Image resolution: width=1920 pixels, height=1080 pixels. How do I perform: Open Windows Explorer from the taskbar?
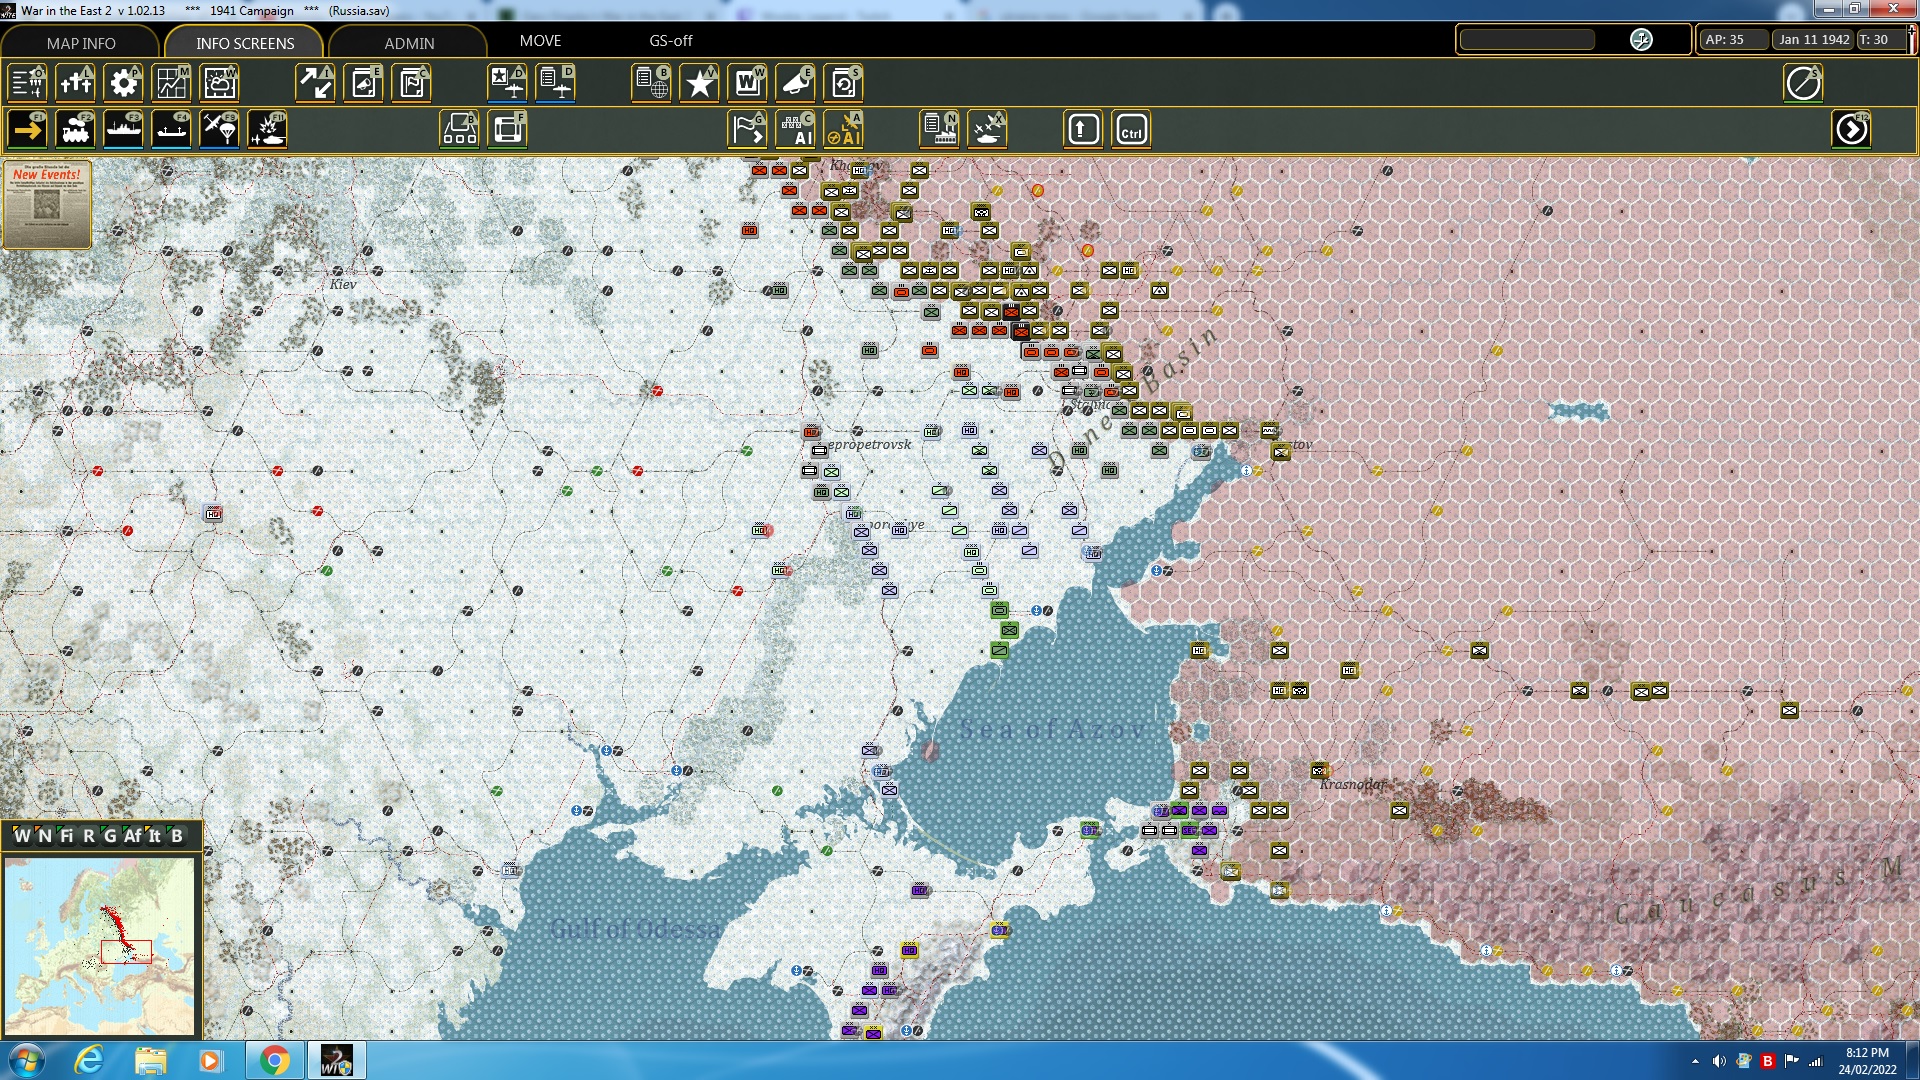(x=150, y=1060)
